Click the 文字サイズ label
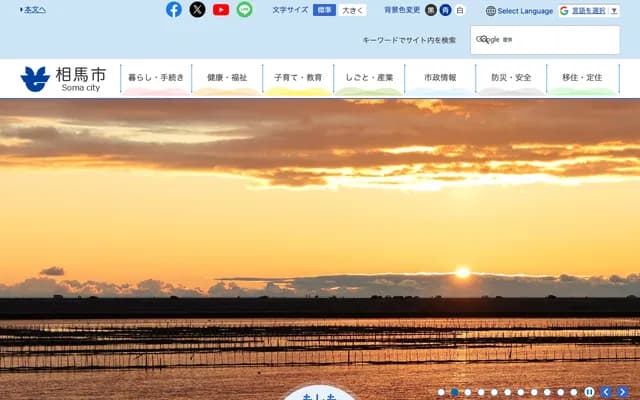This screenshot has width=640, height=400. coord(290,10)
